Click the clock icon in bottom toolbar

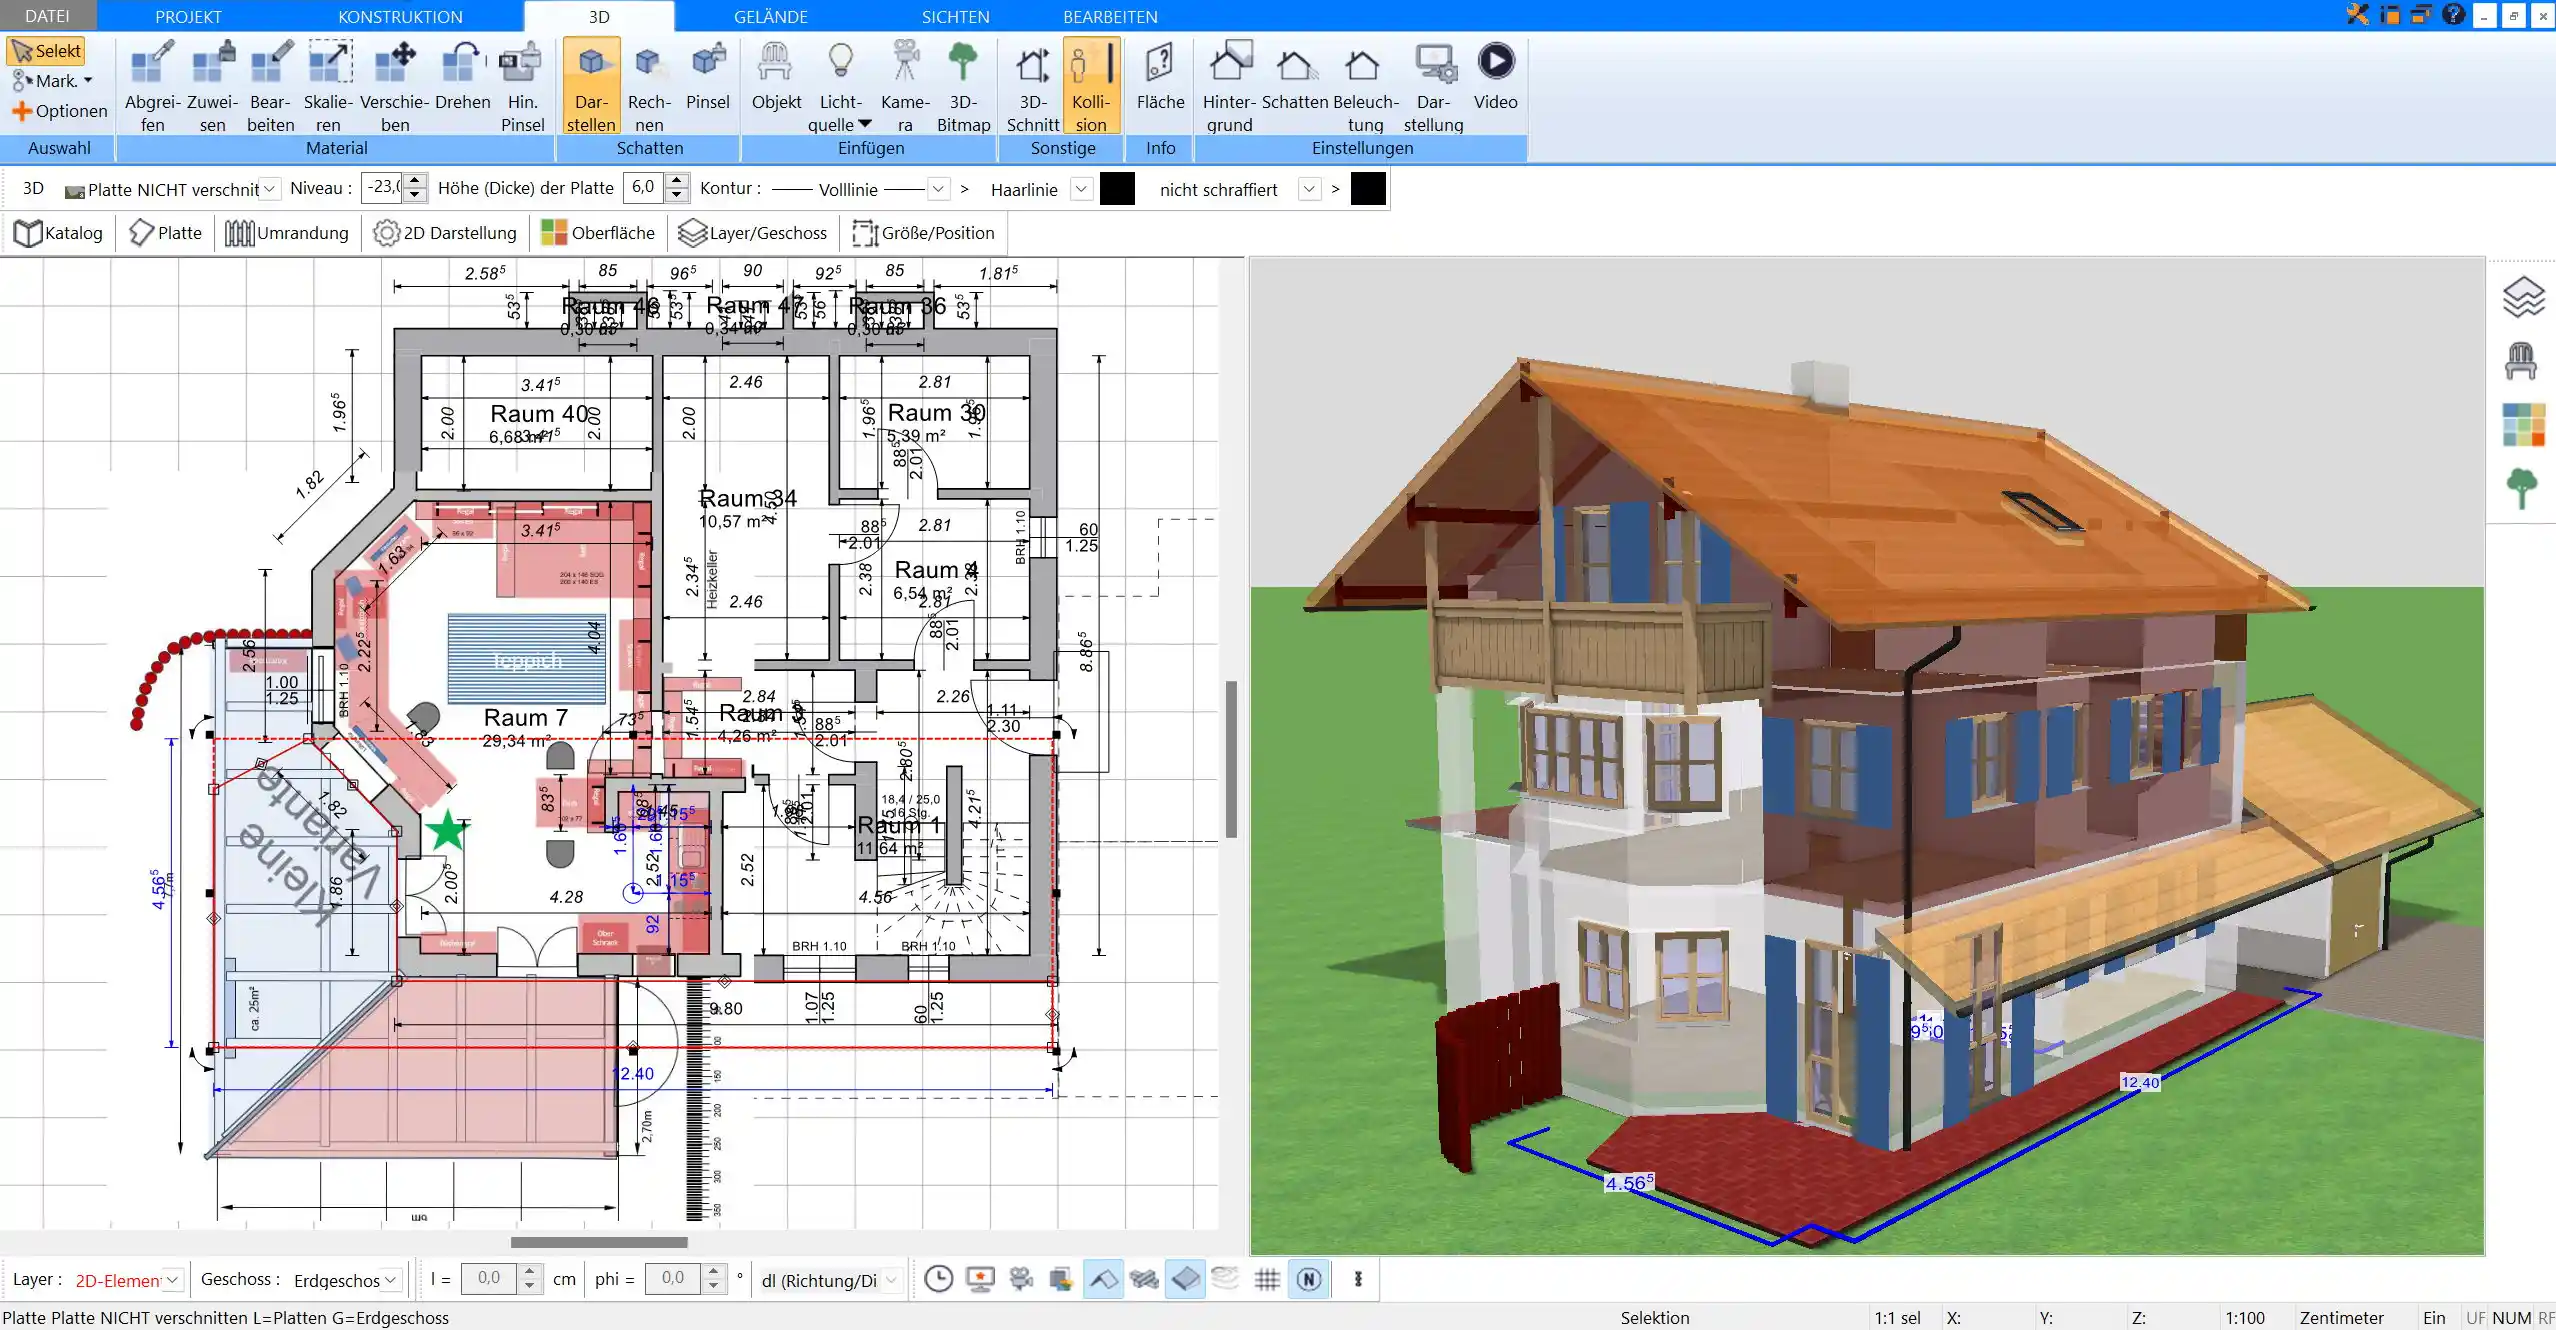pos(938,1279)
